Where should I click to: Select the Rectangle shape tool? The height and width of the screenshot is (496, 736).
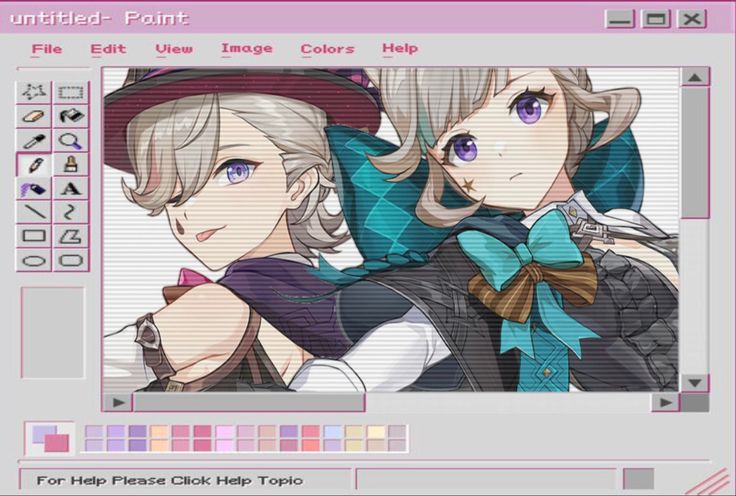35,237
